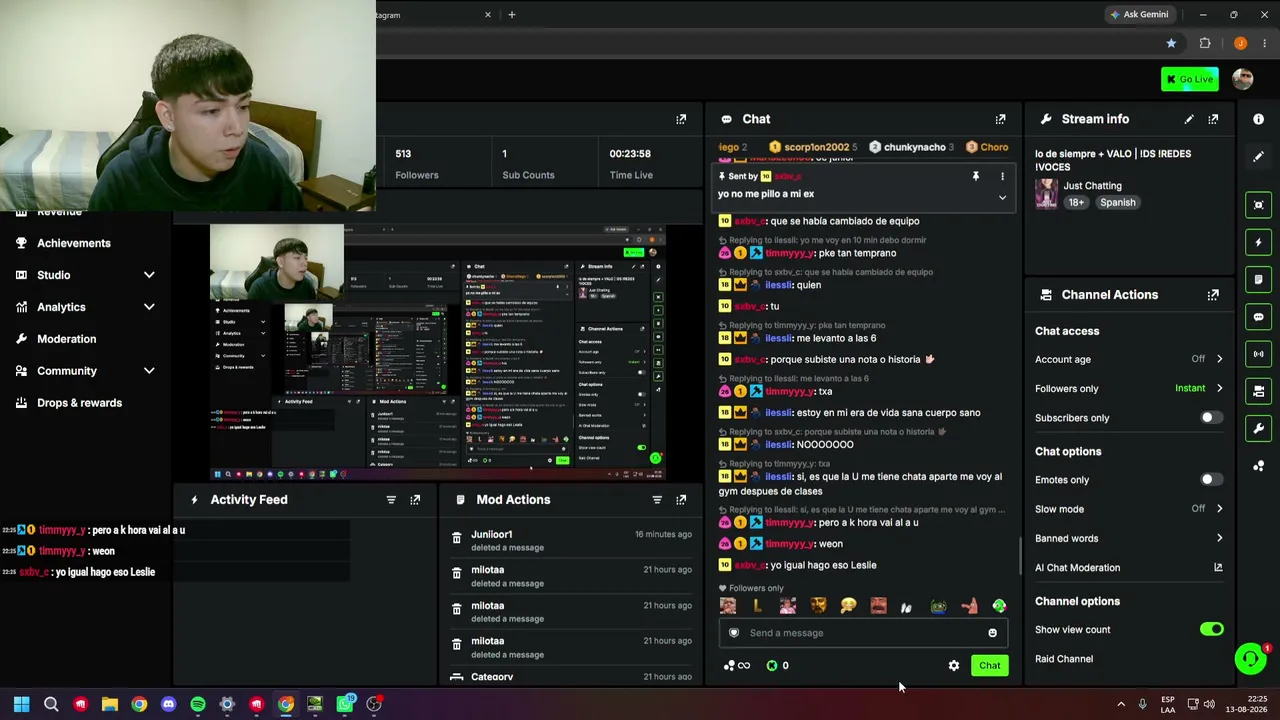
Task: Toggle the broadcast signal sidebar widget
Action: pyautogui.click(x=1259, y=354)
